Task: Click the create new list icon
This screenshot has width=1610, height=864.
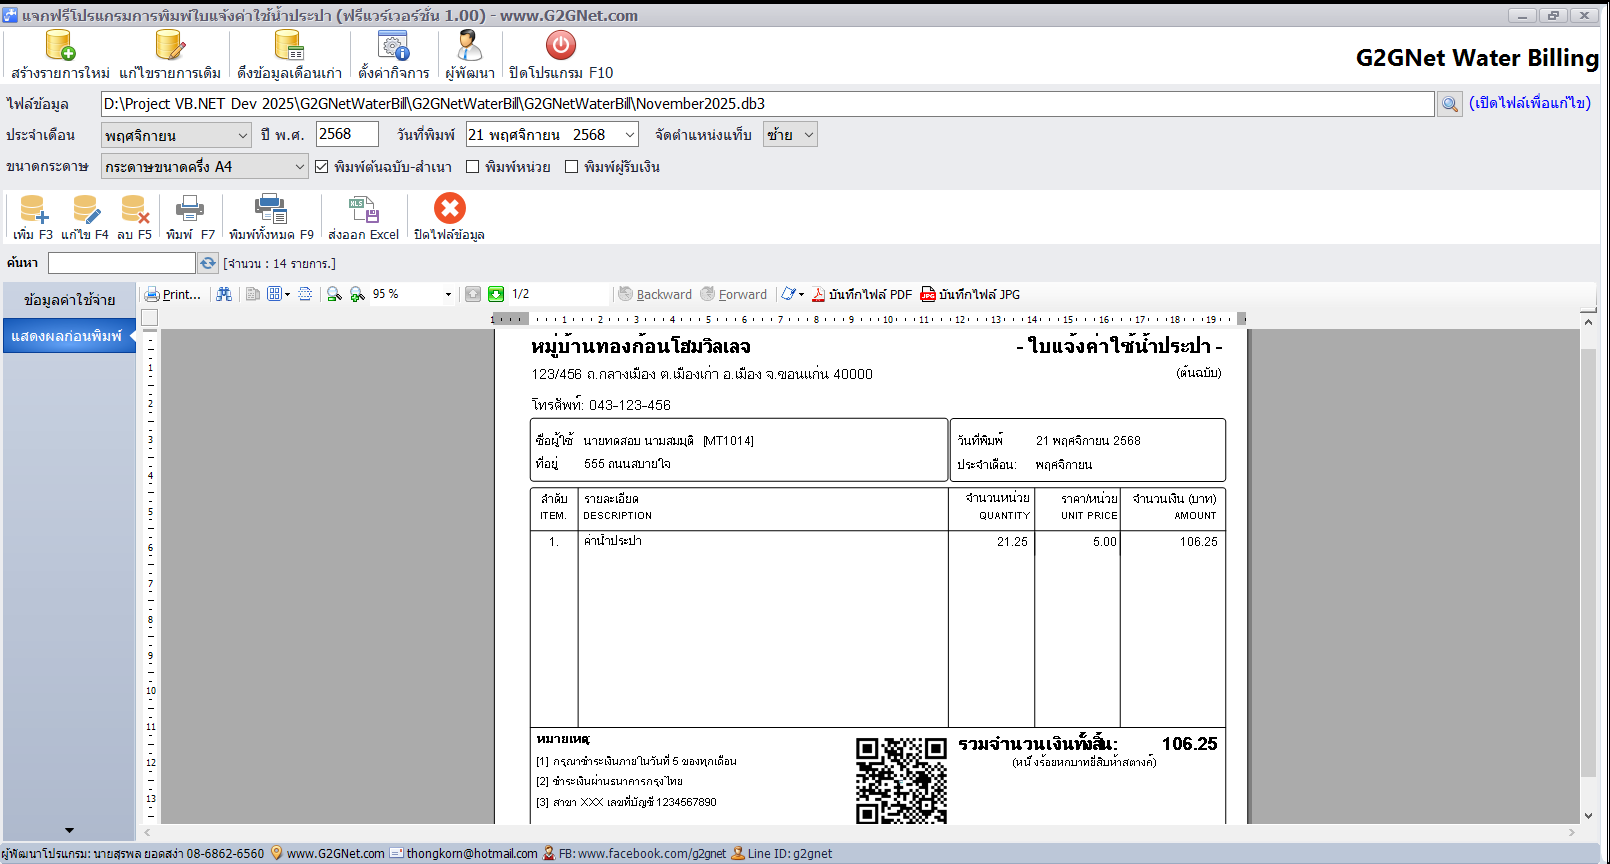Action: pyautogui.click(x=60, y=46)
